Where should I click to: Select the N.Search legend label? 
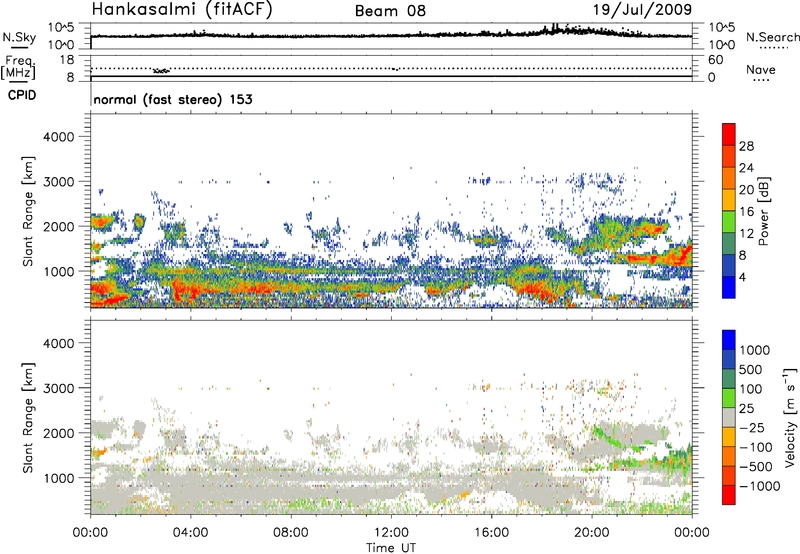click(x=773, y=37)
